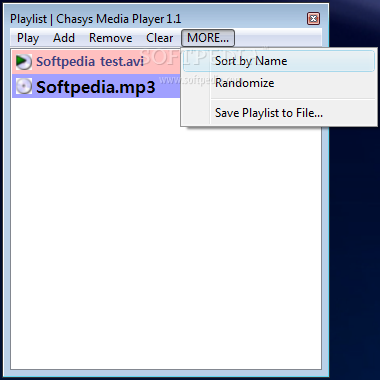Close the Playlist window
The width and height of the screenshot is (380, 380).
313,19
